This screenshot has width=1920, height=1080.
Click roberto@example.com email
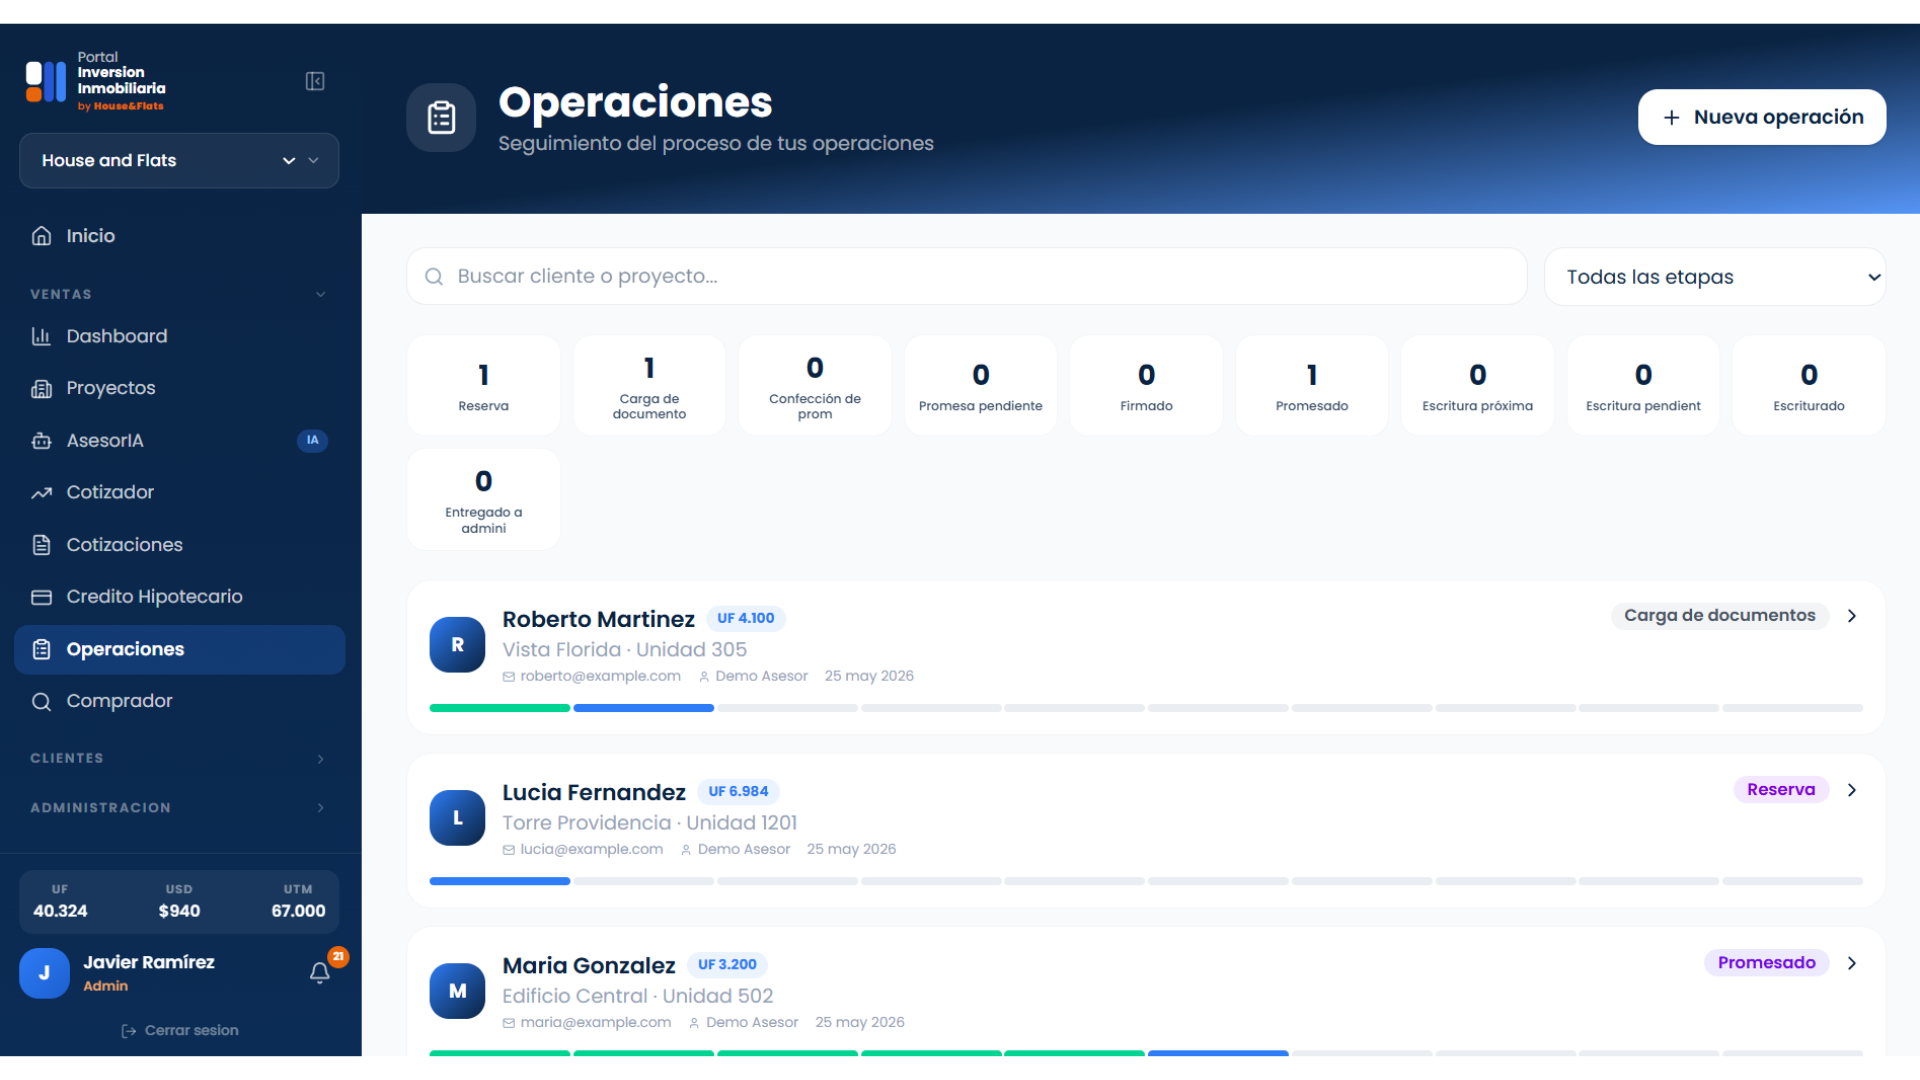(x=600, y=677)
